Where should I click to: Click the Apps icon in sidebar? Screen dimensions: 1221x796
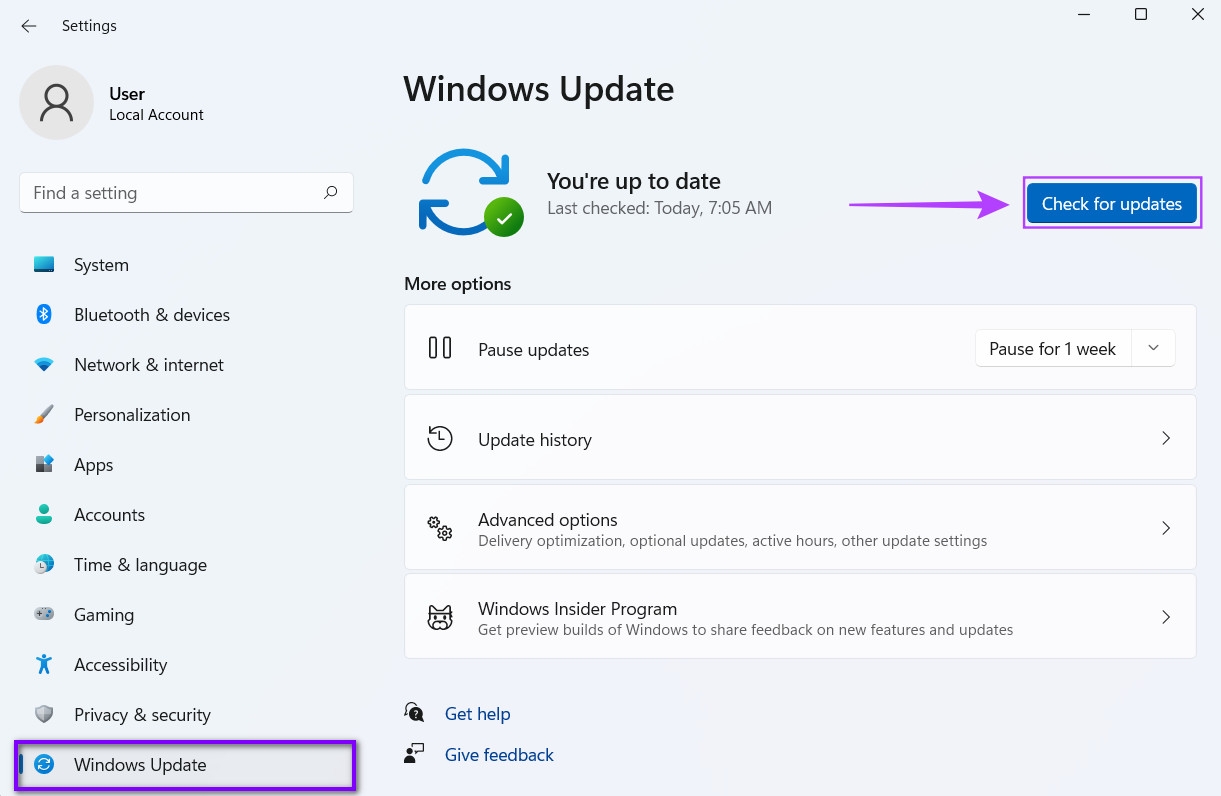(44, 465)
